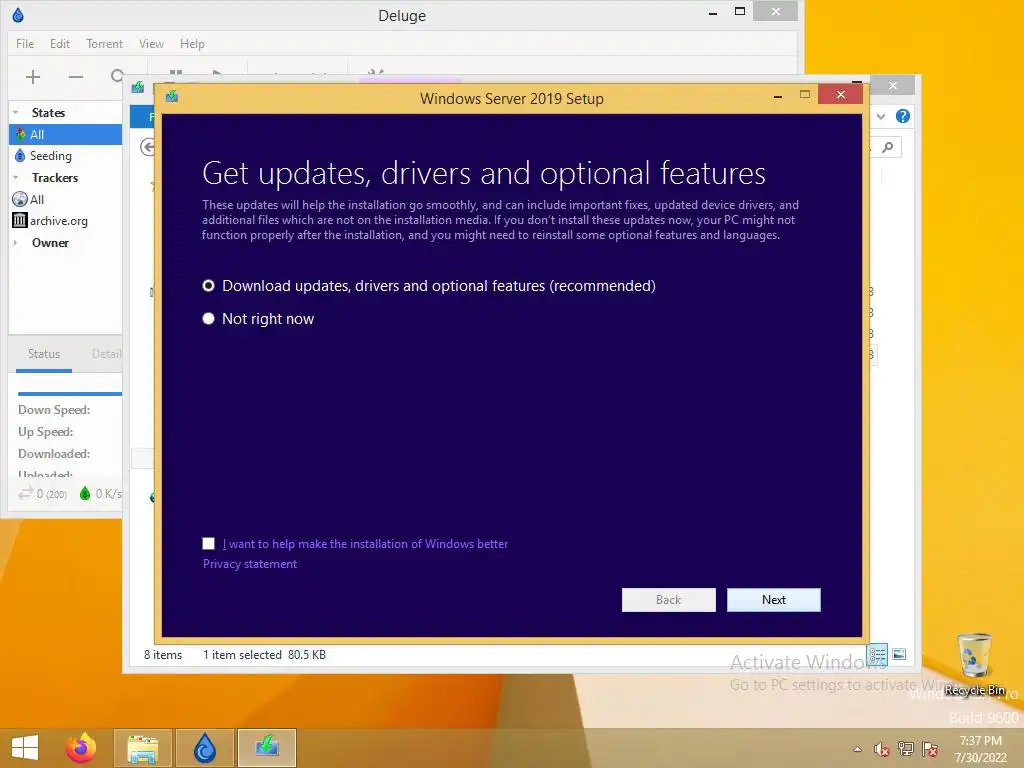
Task: Open the File menu in Deluge
Action: click(25, 44)
